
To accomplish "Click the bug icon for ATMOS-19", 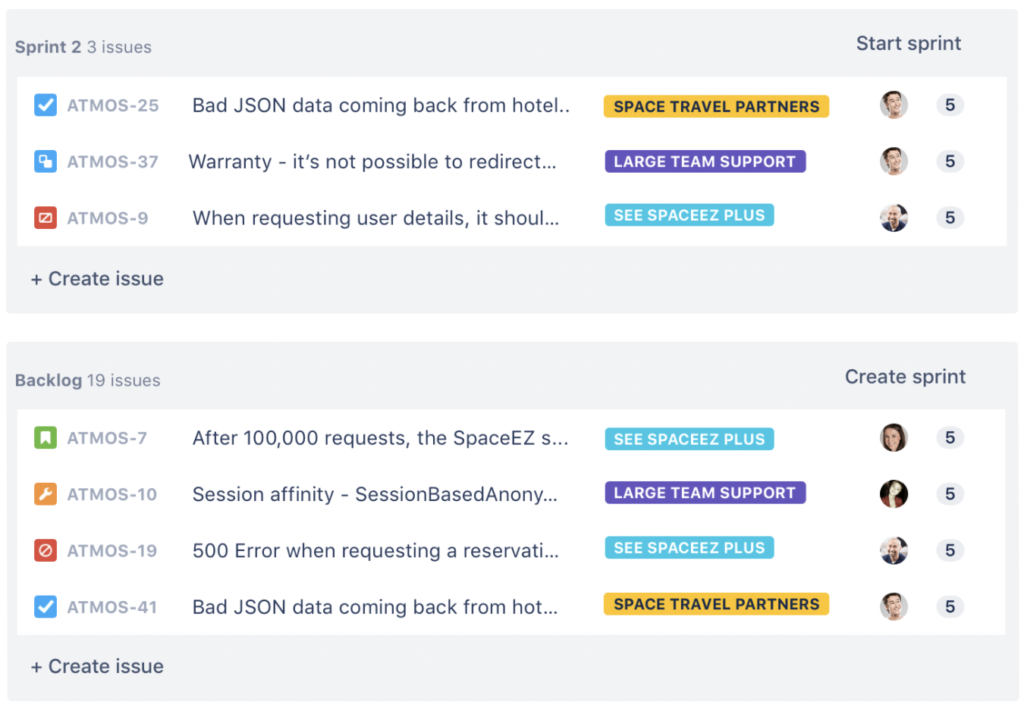I will tap(44, 548).
